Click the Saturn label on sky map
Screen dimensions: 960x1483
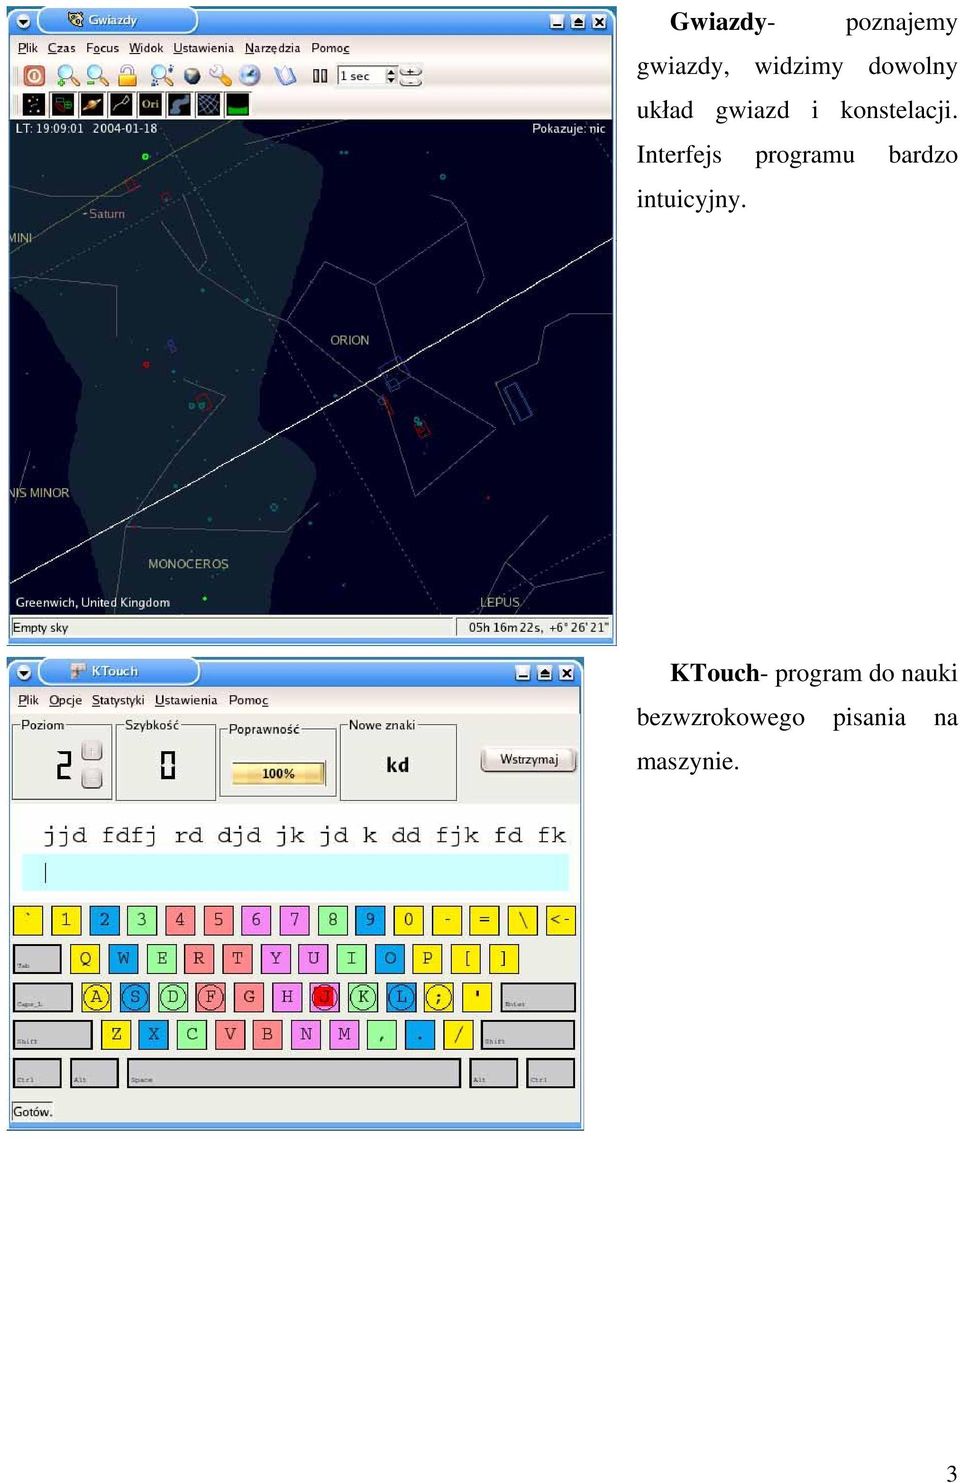[x=107, y=214]
